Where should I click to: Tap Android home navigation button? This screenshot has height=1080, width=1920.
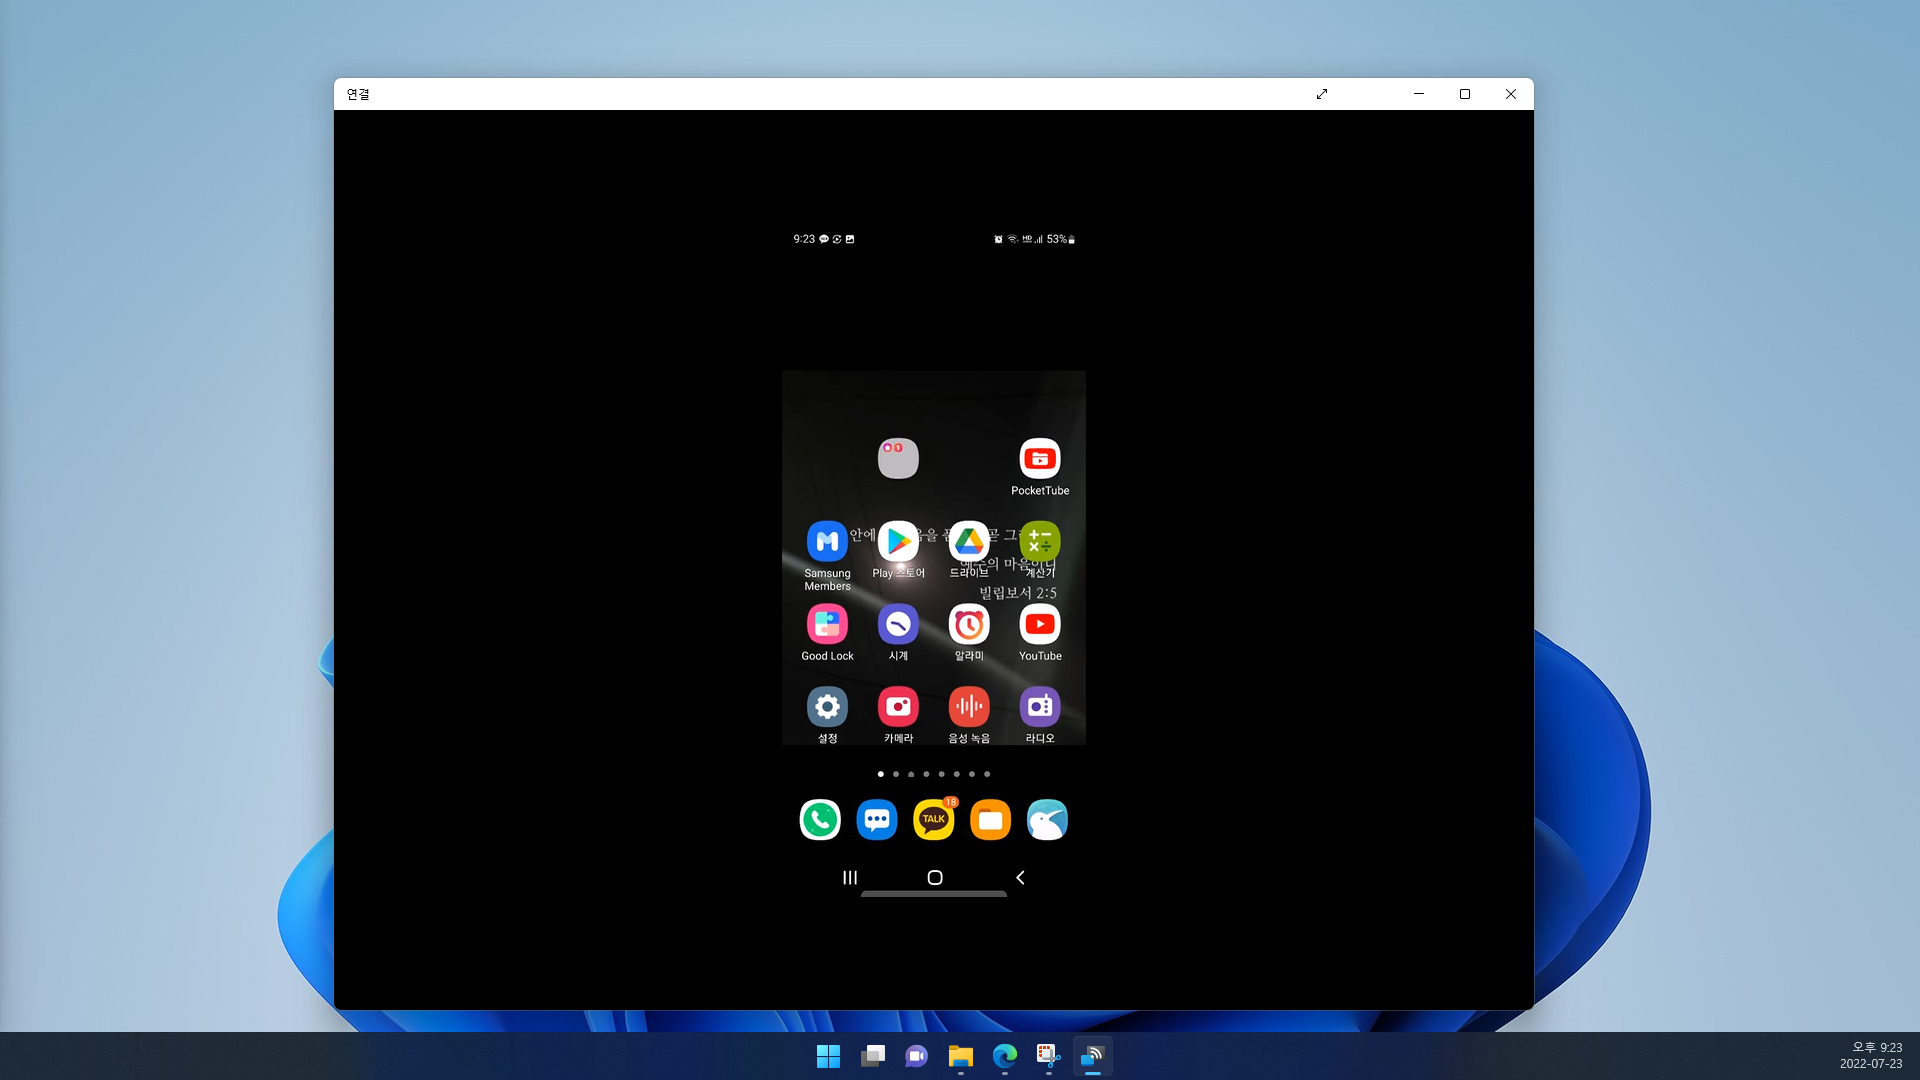point(935,878)
